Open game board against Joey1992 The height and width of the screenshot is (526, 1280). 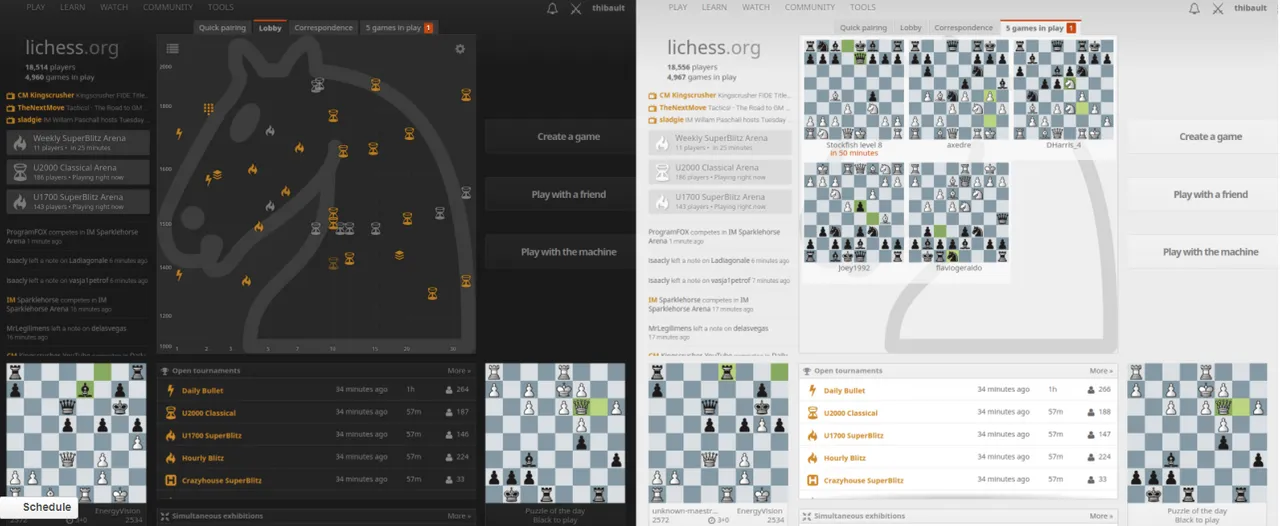(854, 213)
